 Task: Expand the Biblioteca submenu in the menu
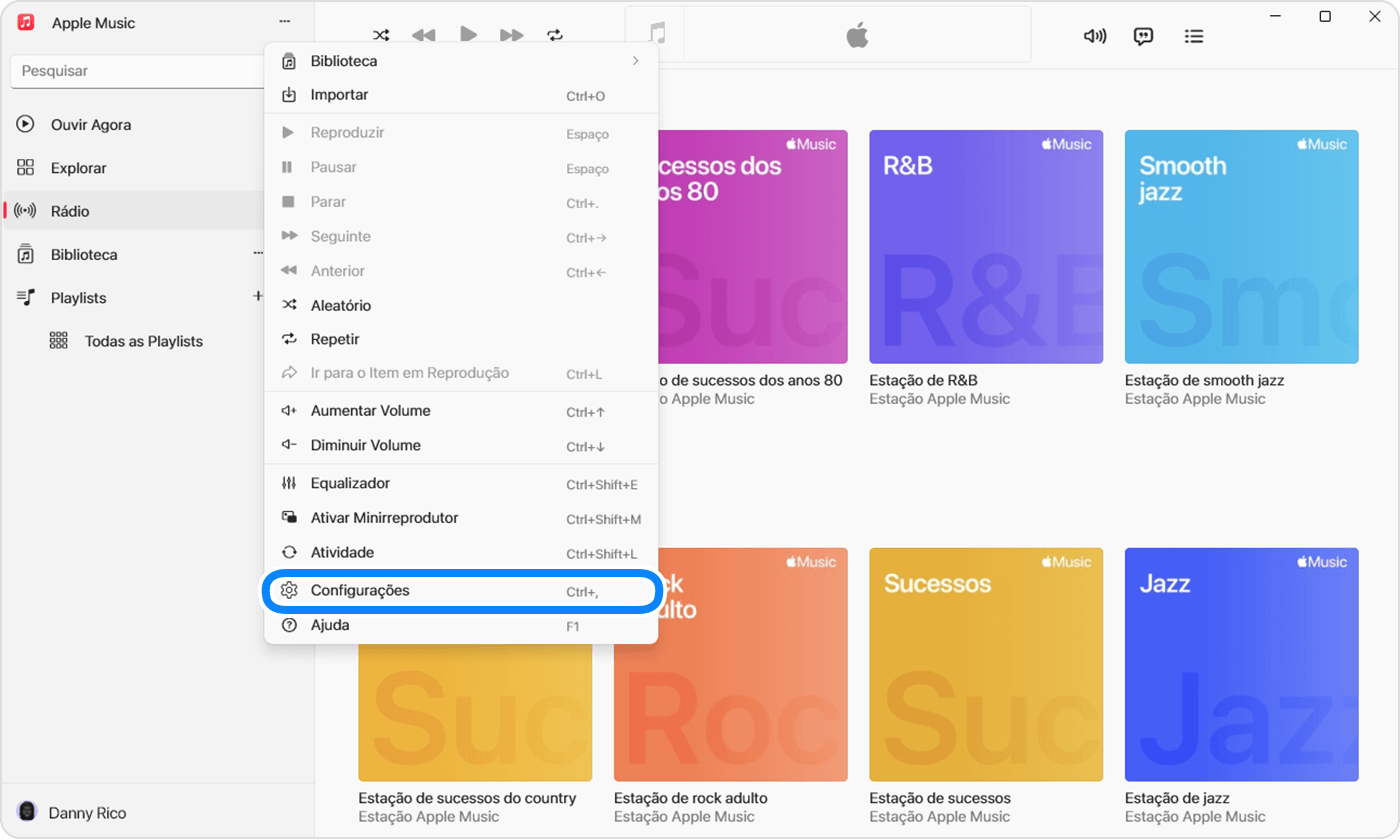[461, 61]
